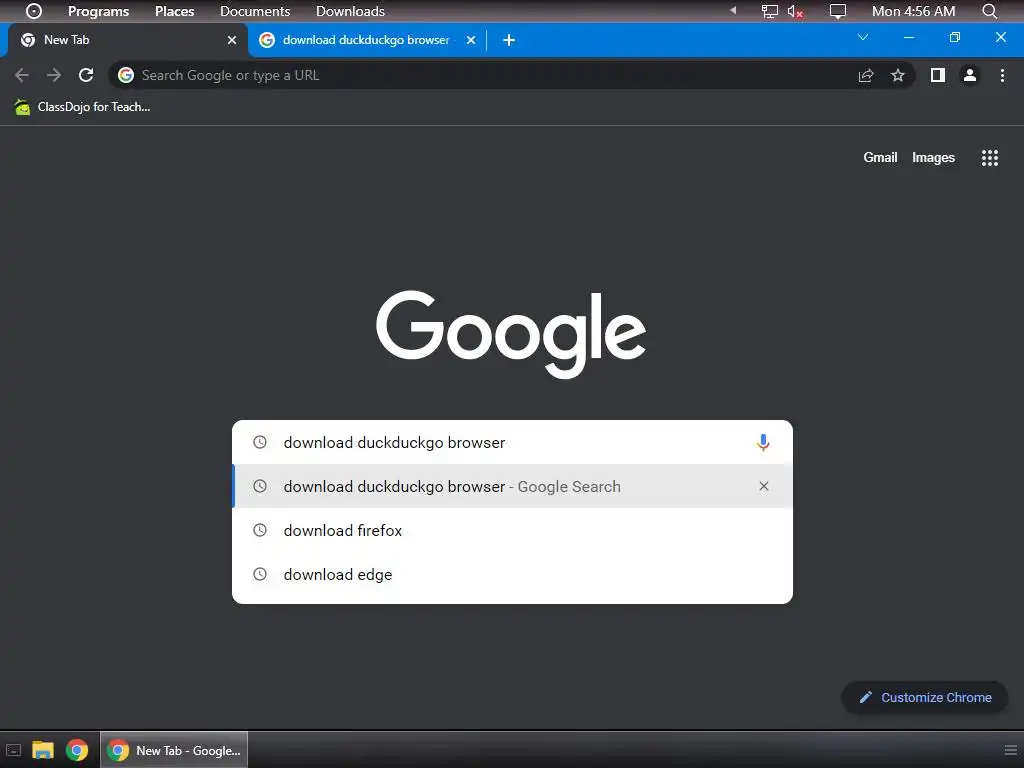
Task: Open the ClassDojo for Teach... bookmark
Action: click(82, 106)
